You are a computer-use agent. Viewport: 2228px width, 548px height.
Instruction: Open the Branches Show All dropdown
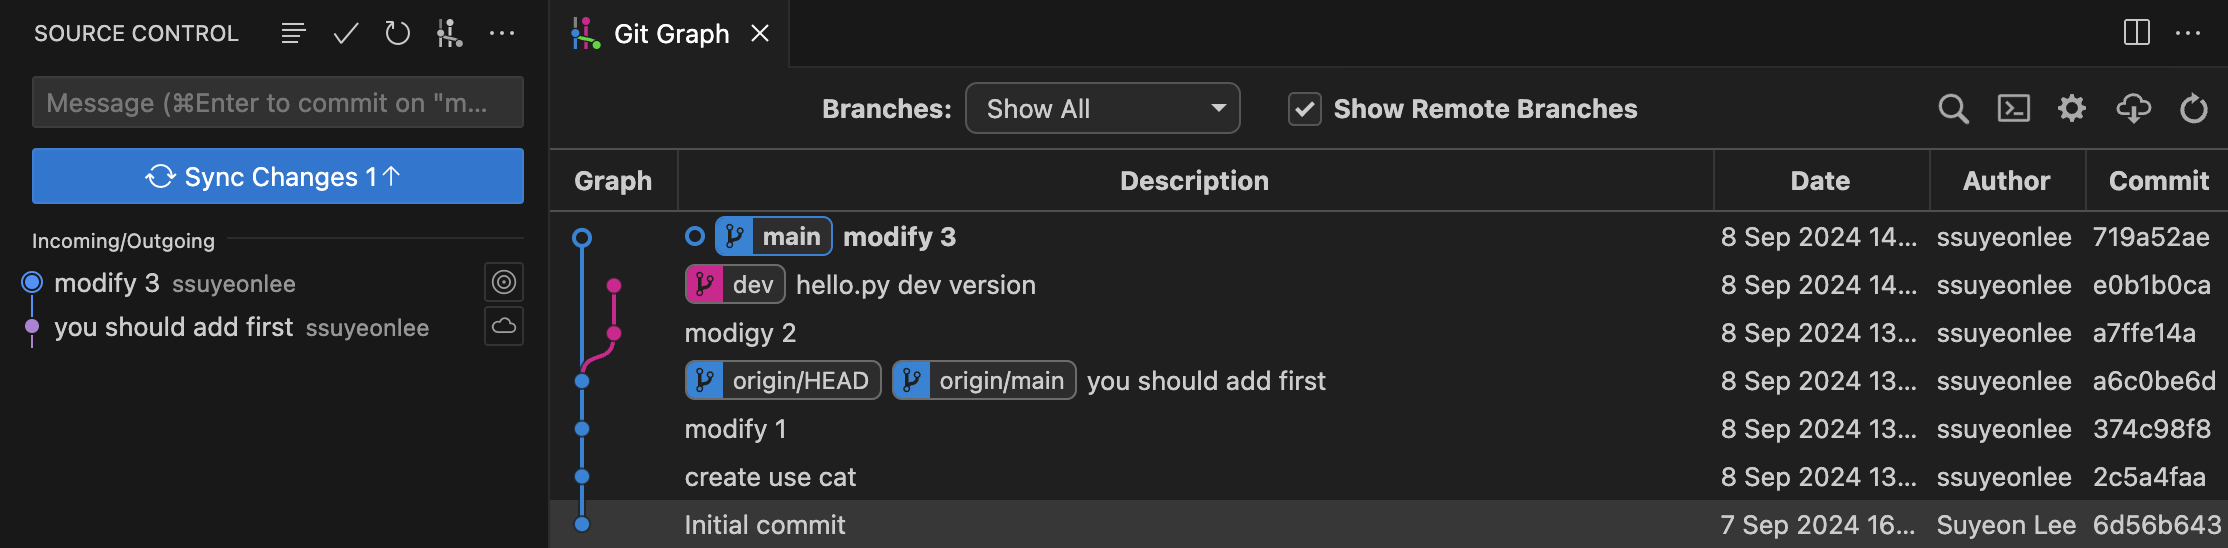tap(1102, 108)
